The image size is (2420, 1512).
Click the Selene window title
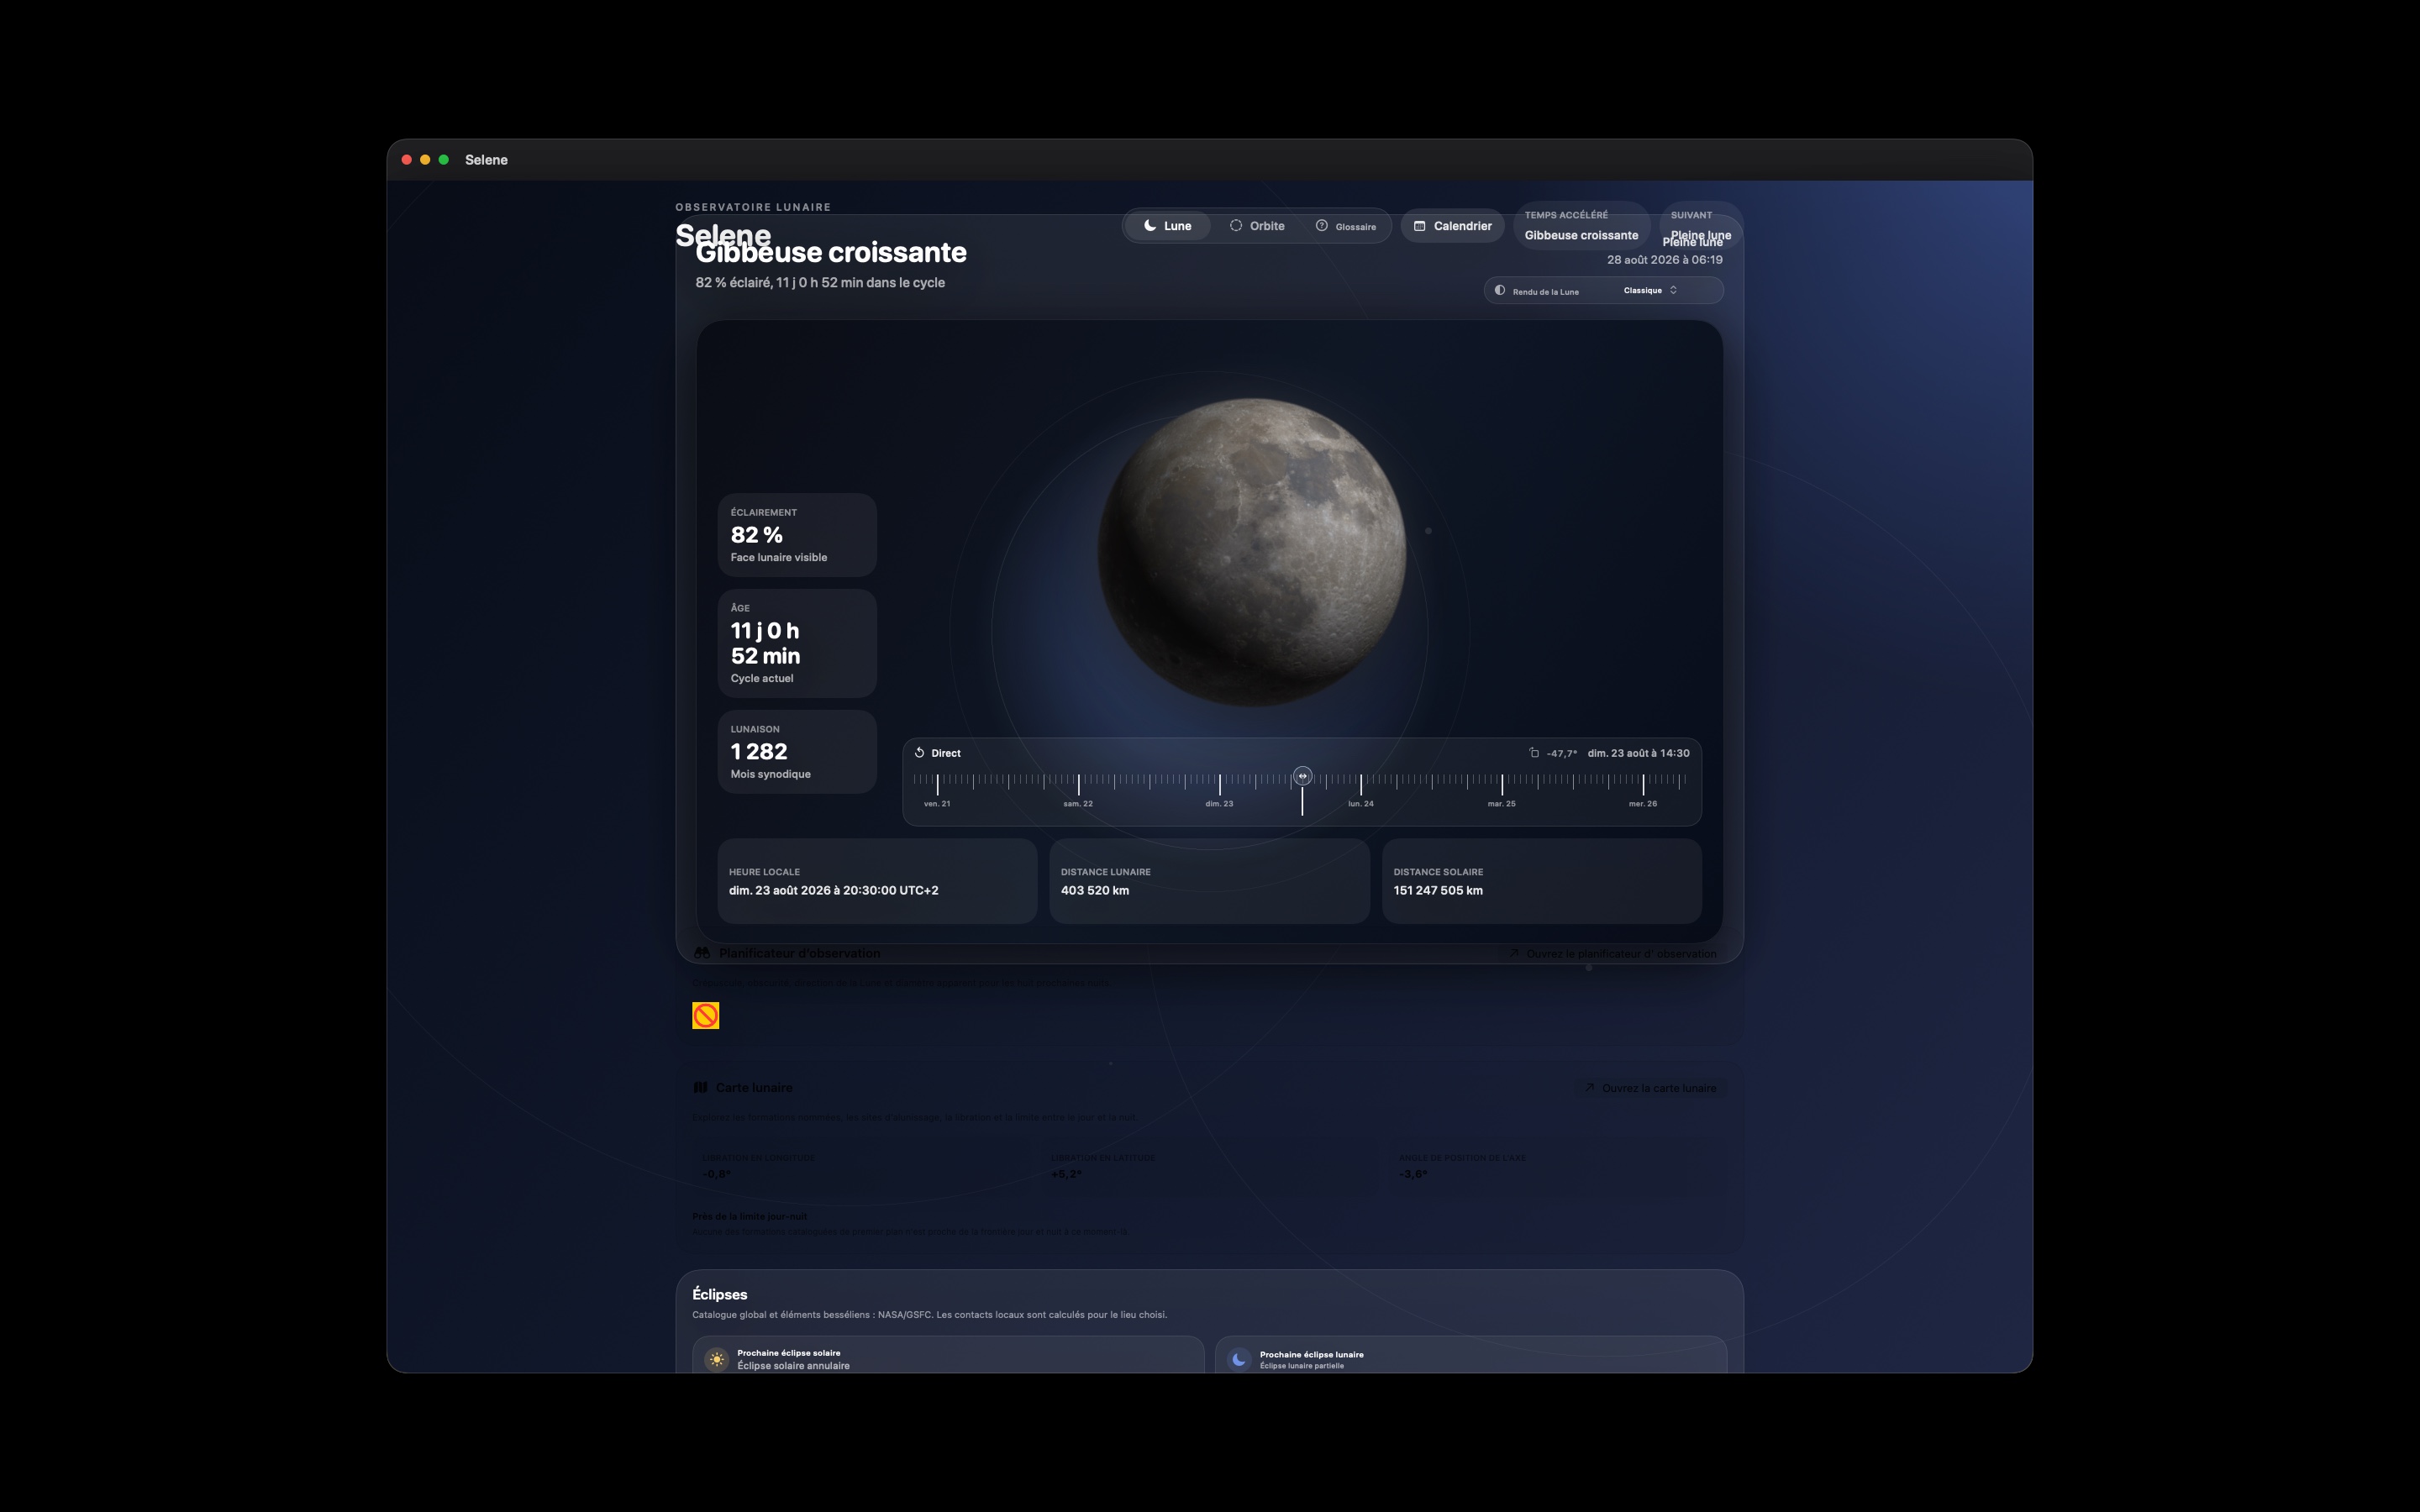486,160
